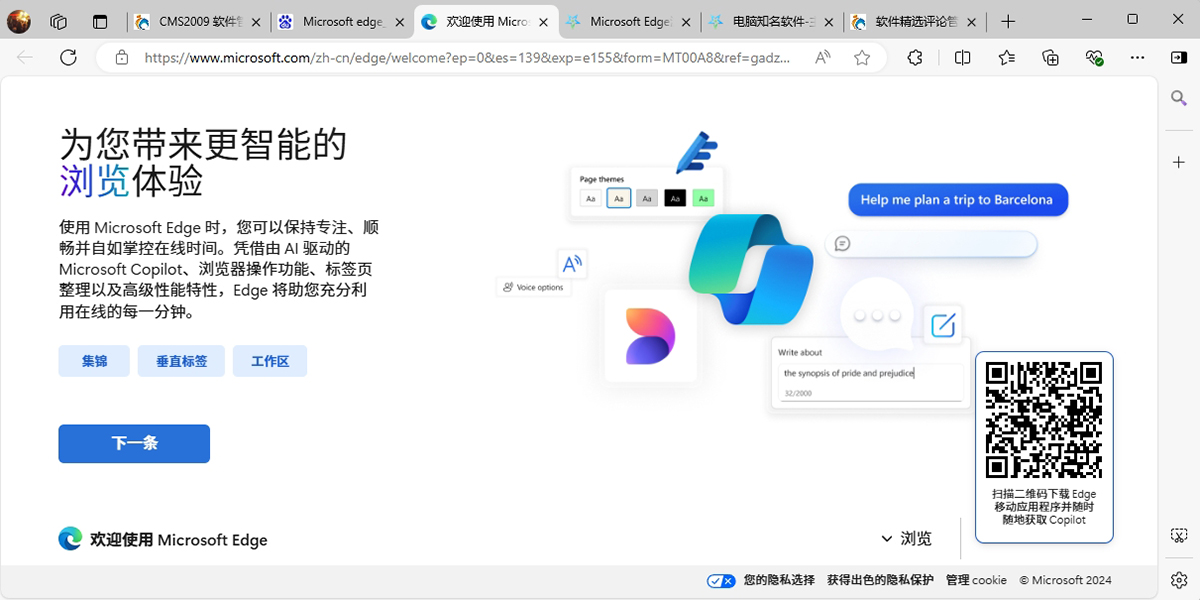Open the Collections icon
Screen dimensions: 1200x600
(1050, 58)
